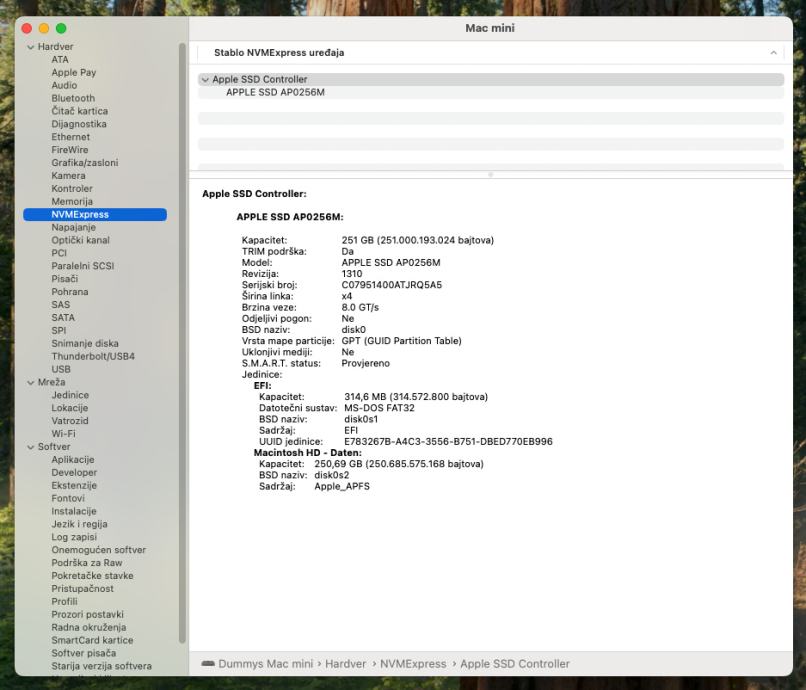The height and width of the screenshot is (690, 806).
Task: Select APPLE SSD AP0256M device row
Action: tap(275, 92)
